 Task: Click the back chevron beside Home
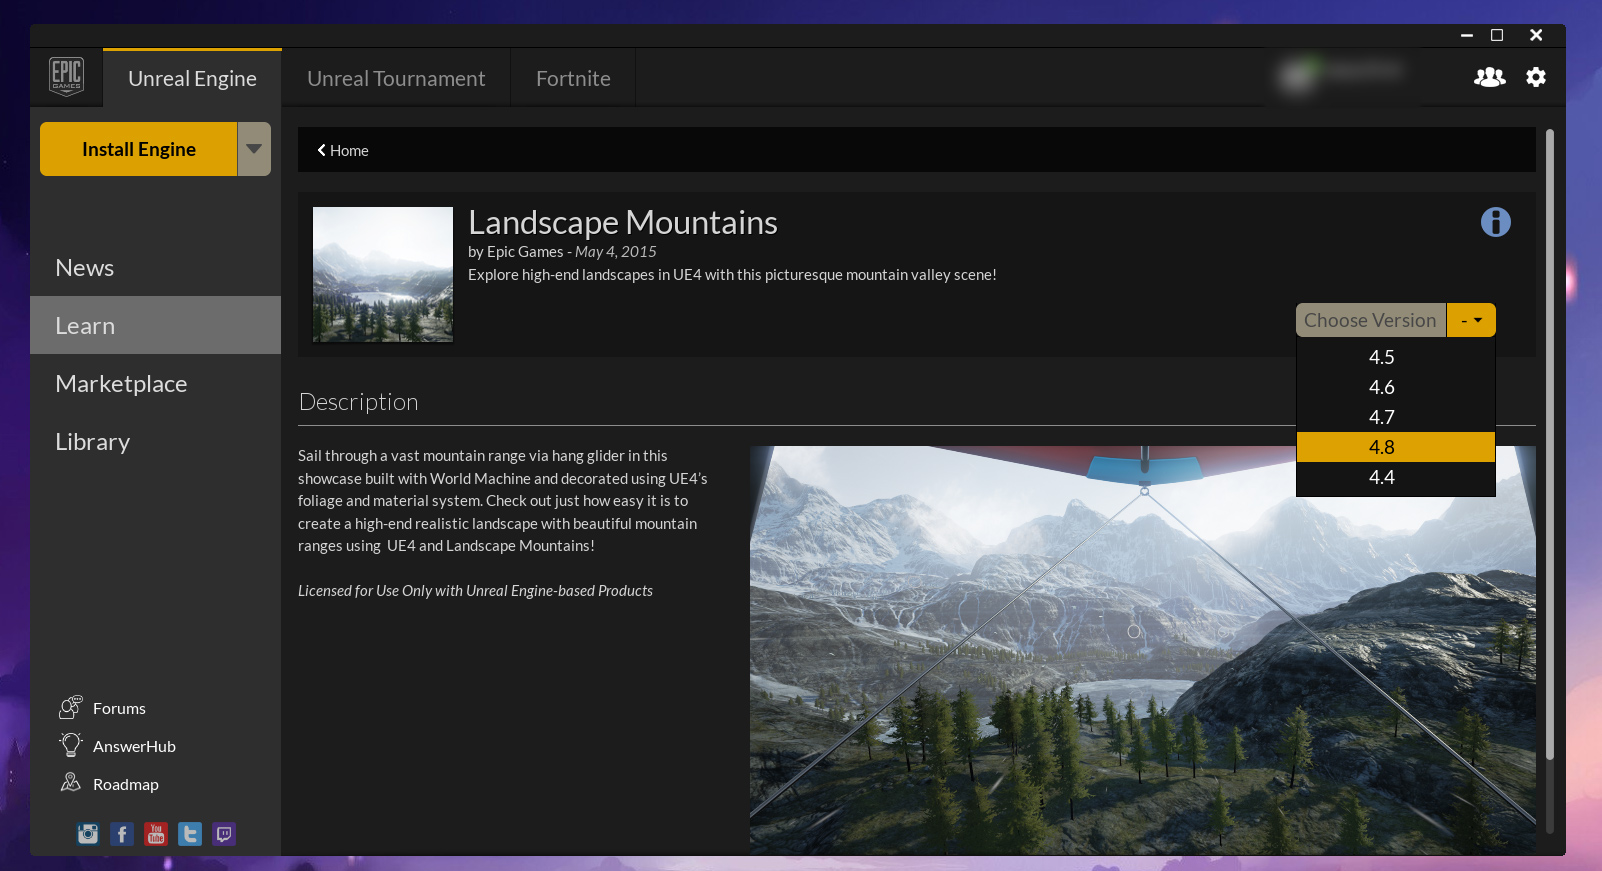322,150
